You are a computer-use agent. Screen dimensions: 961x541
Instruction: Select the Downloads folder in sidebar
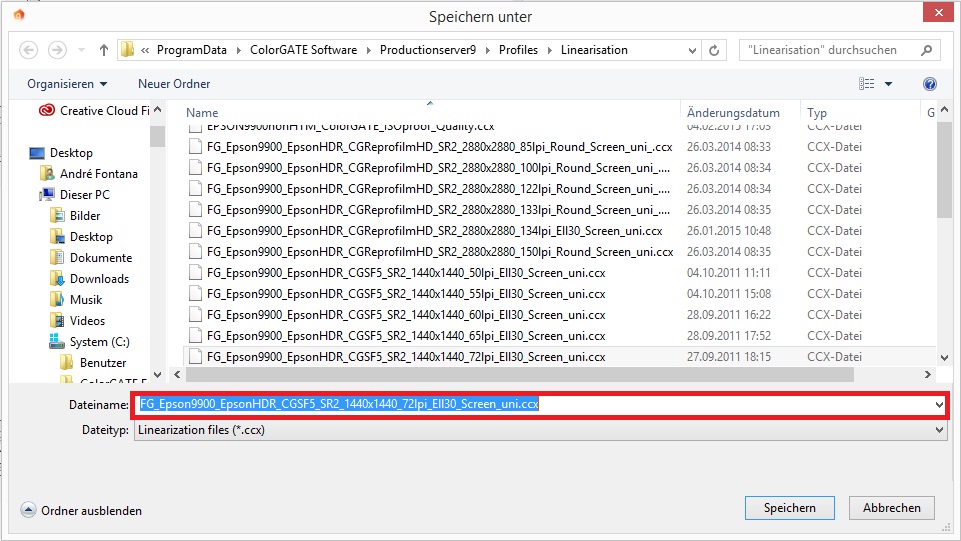pos(99,279)
